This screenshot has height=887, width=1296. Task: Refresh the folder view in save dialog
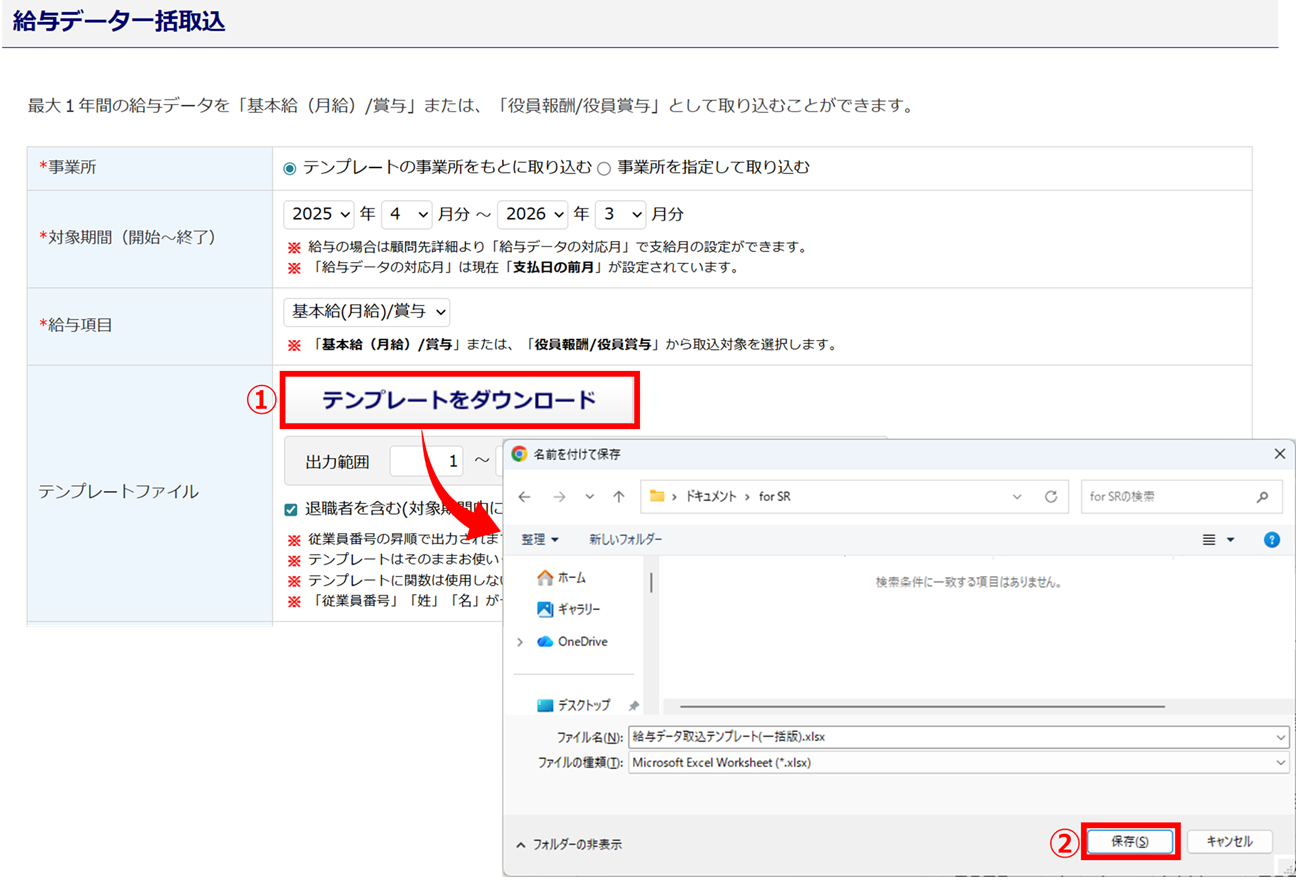click(x=1050, y=497)
